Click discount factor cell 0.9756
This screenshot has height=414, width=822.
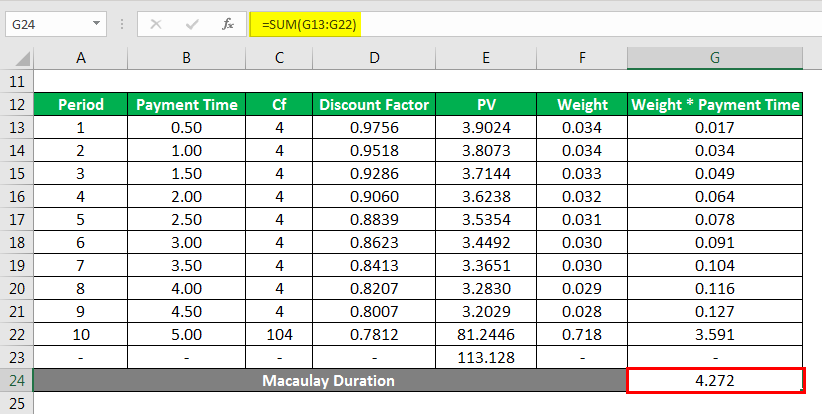tap(374, 127)
